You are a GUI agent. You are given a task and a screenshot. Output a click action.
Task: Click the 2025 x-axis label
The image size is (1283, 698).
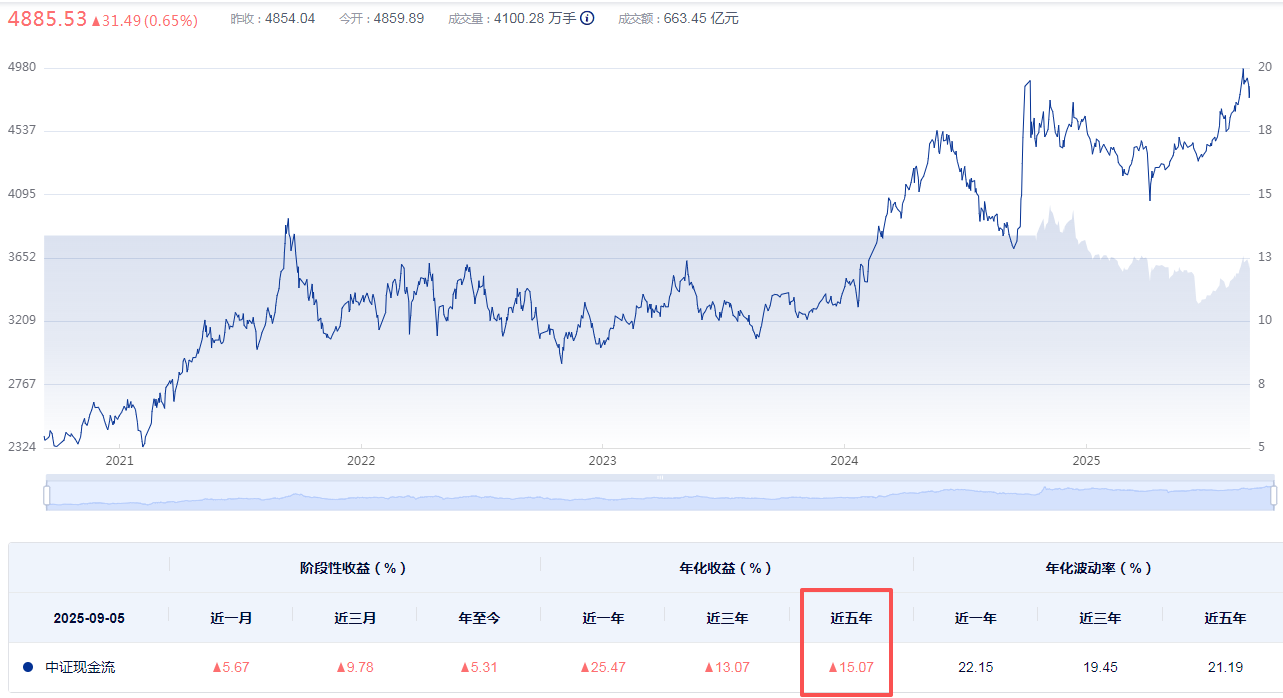click(x=1086, y=461)
